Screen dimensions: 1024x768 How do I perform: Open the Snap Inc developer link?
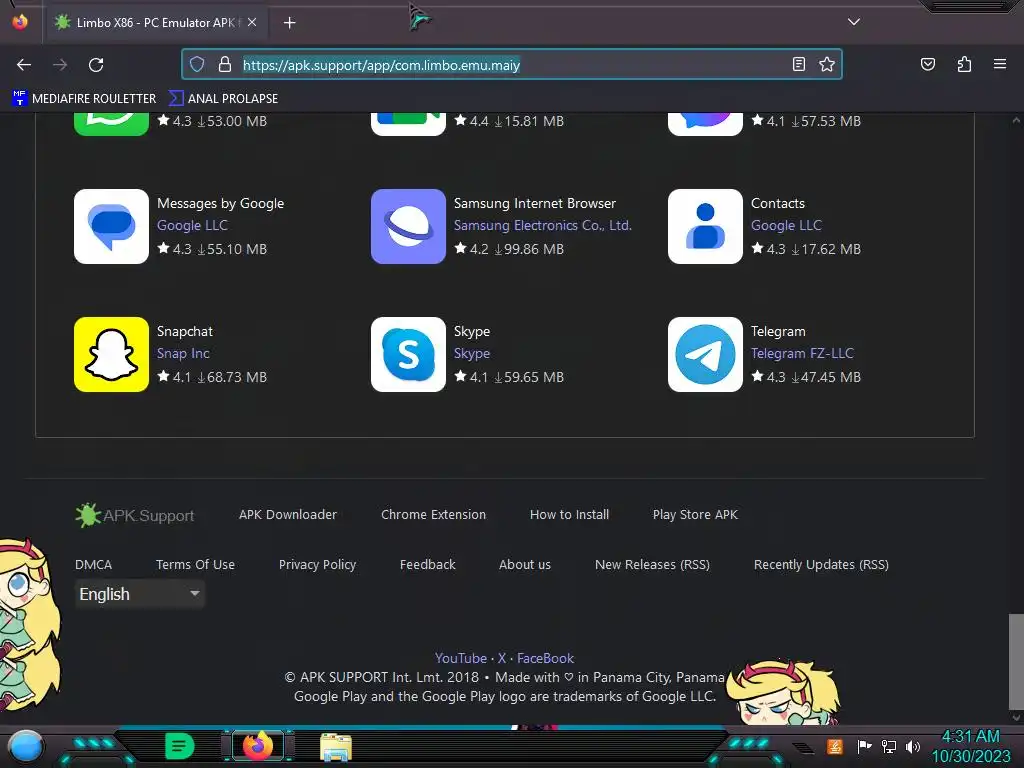[183, 353]
